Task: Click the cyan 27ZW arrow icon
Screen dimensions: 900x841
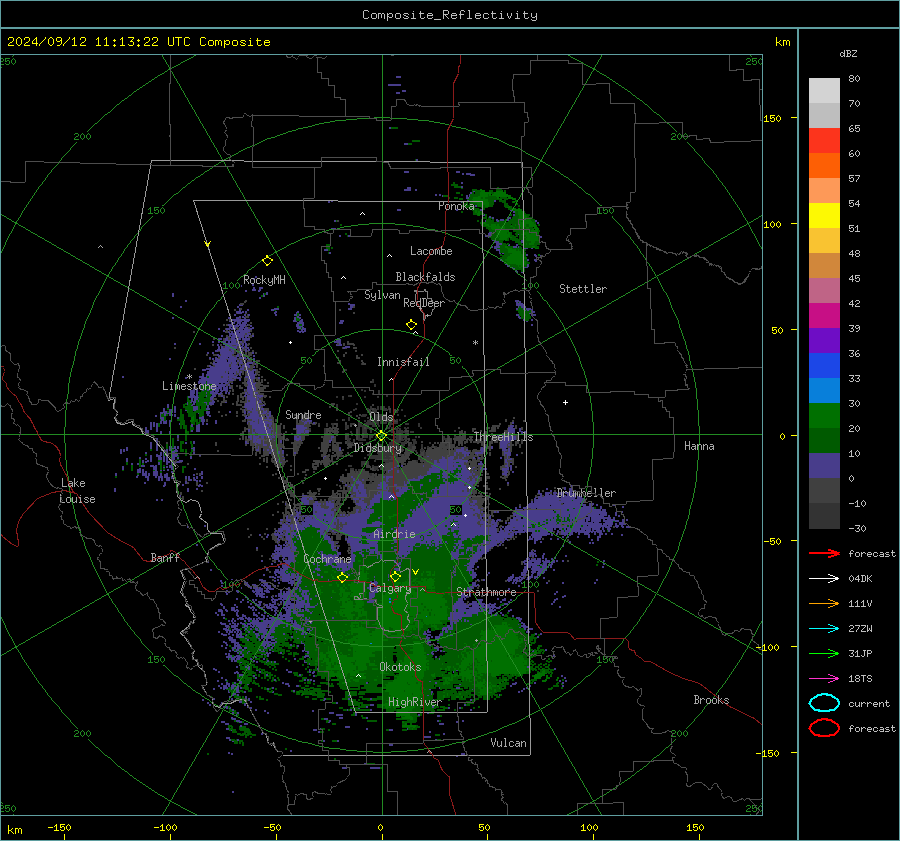Action: (824, 628)
